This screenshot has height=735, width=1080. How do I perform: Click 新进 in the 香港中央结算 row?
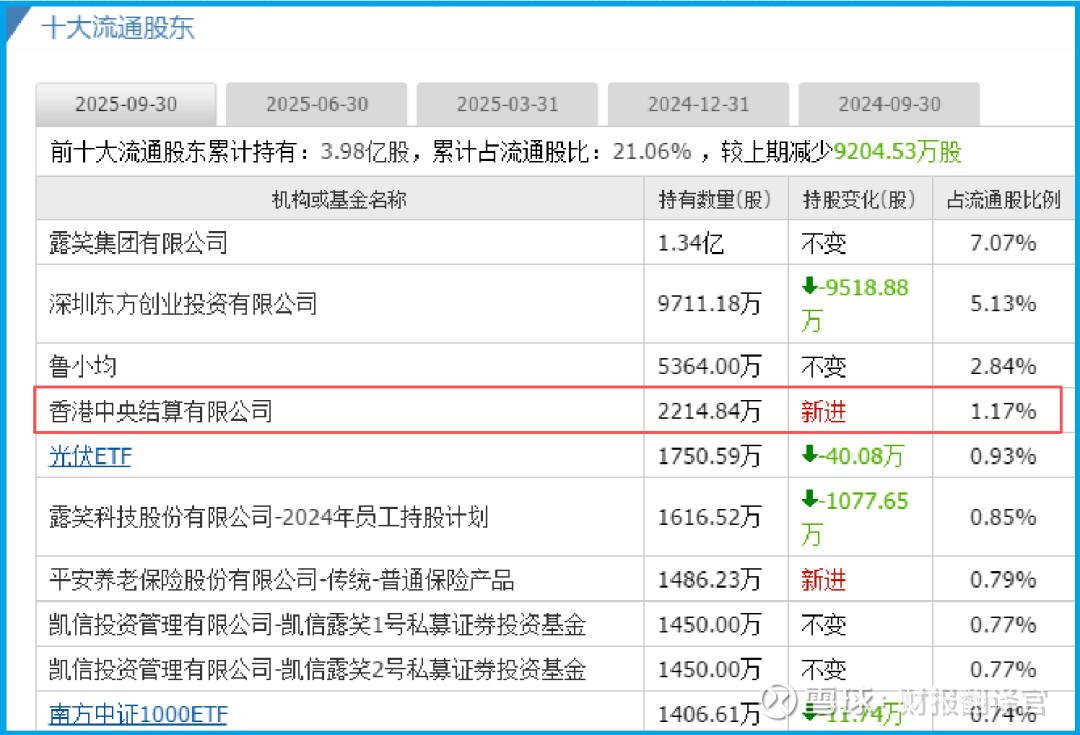824,412
